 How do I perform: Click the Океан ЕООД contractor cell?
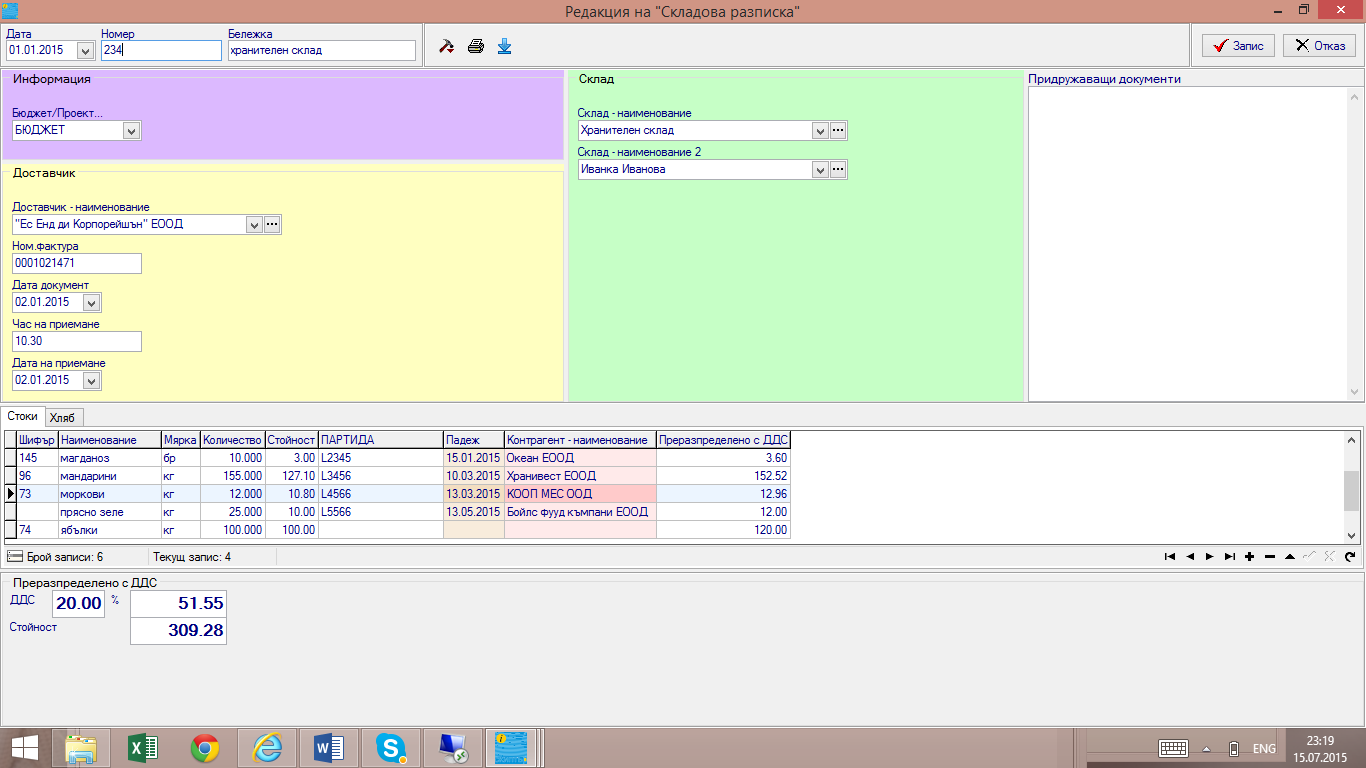(x=580, y=458)
